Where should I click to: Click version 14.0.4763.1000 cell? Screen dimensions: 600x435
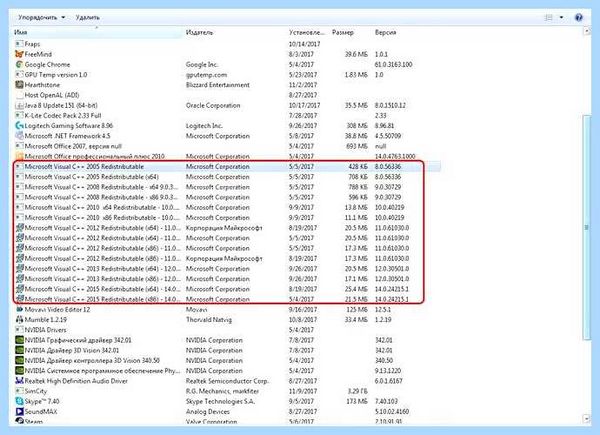click(x=395, y=156)
